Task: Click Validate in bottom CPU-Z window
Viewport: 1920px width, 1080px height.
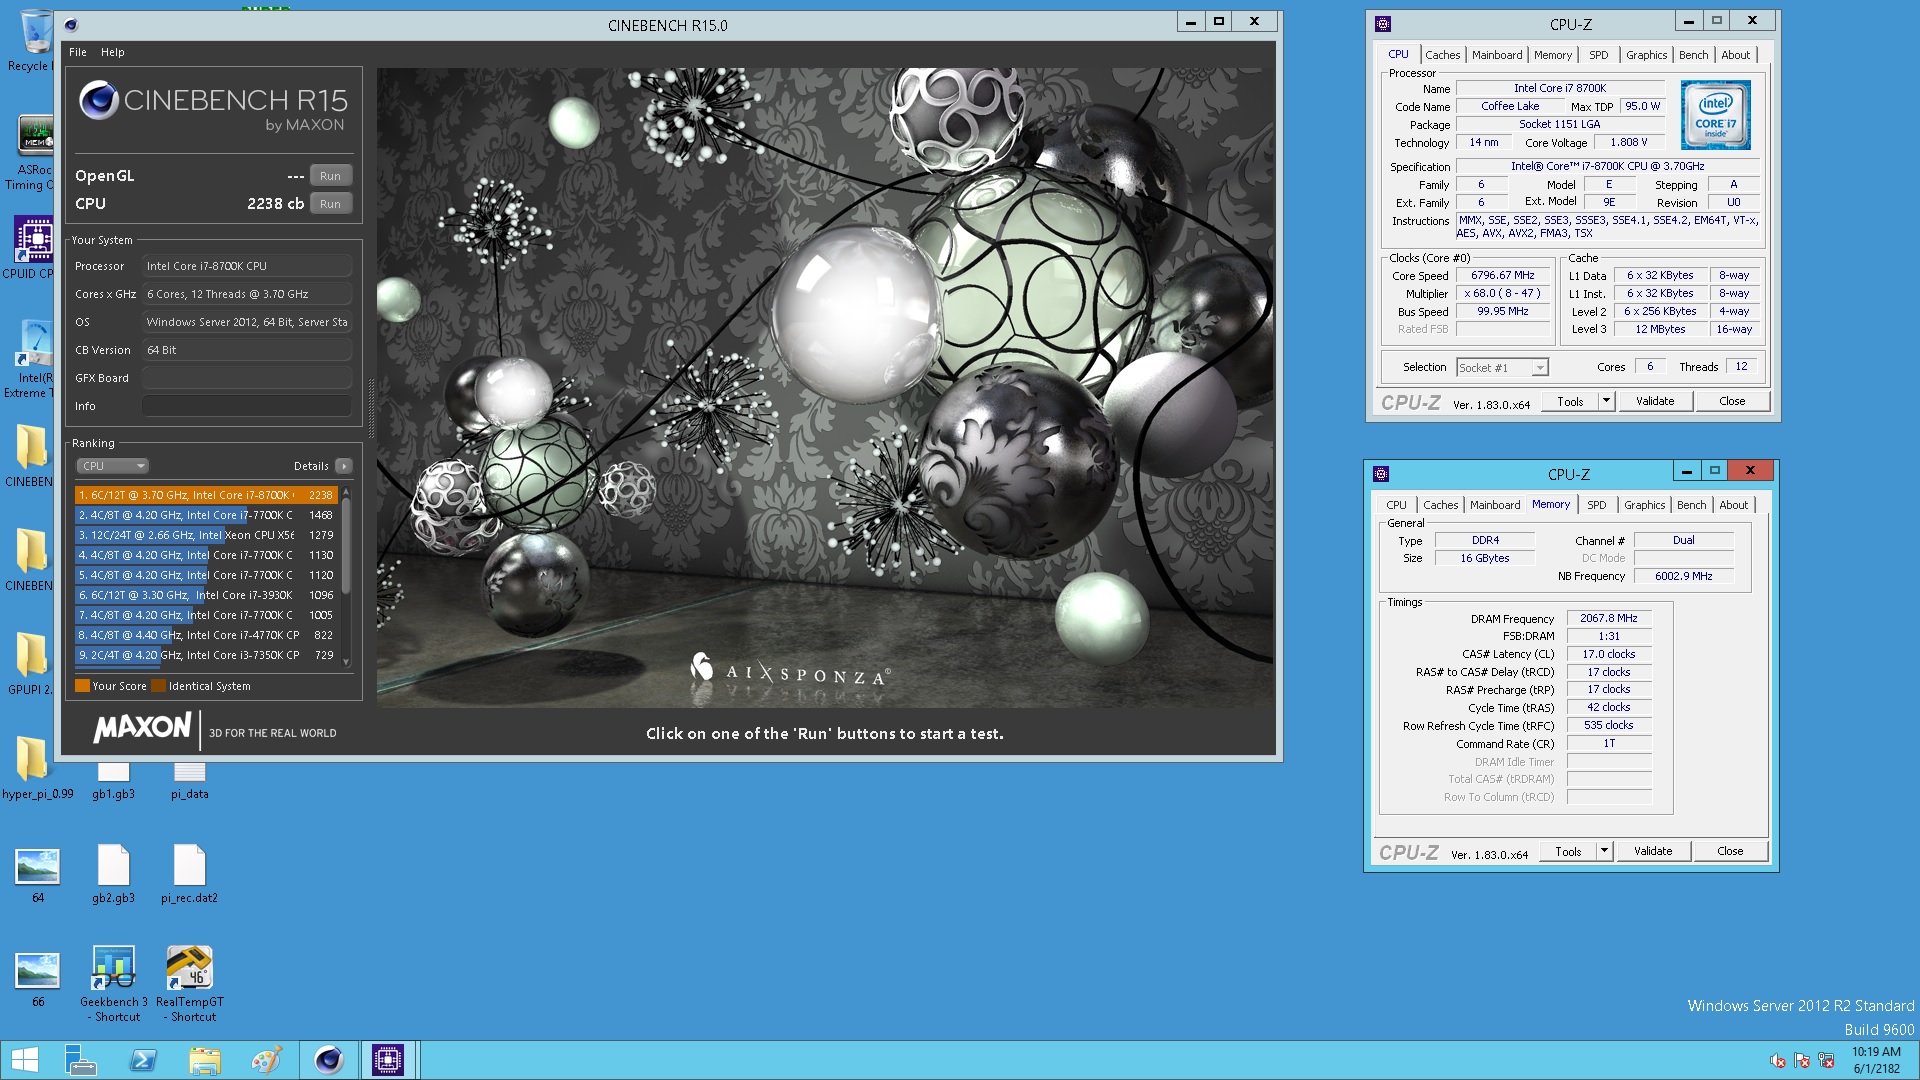Action: point(1653,851)
